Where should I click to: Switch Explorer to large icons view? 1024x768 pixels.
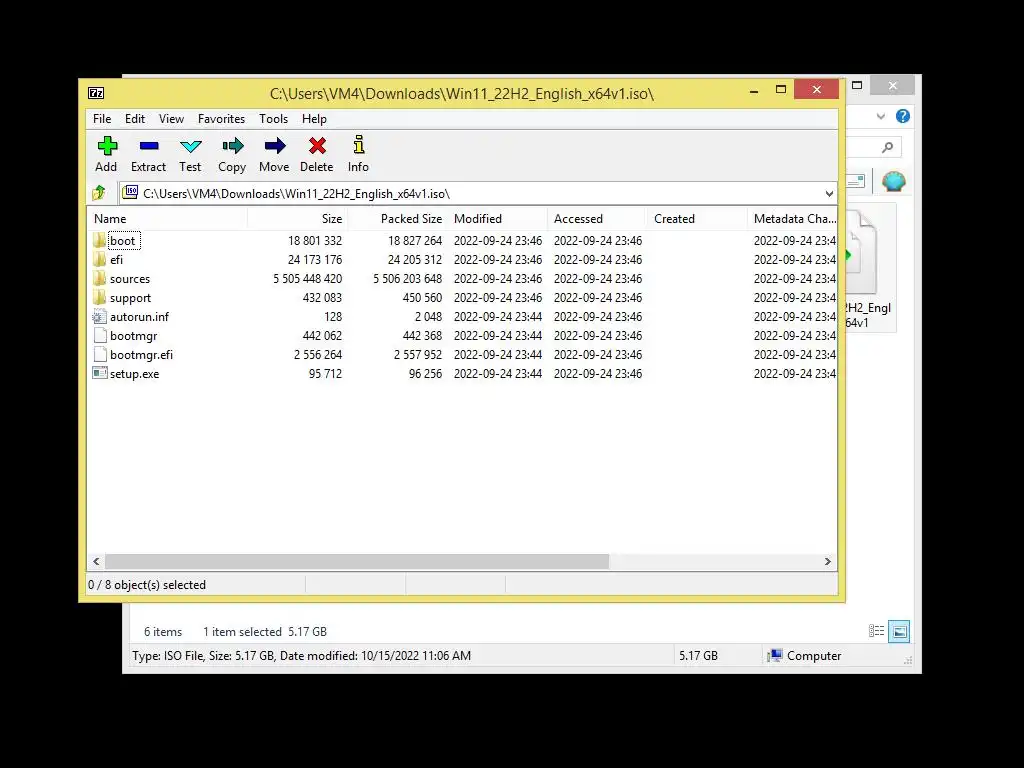899,631
